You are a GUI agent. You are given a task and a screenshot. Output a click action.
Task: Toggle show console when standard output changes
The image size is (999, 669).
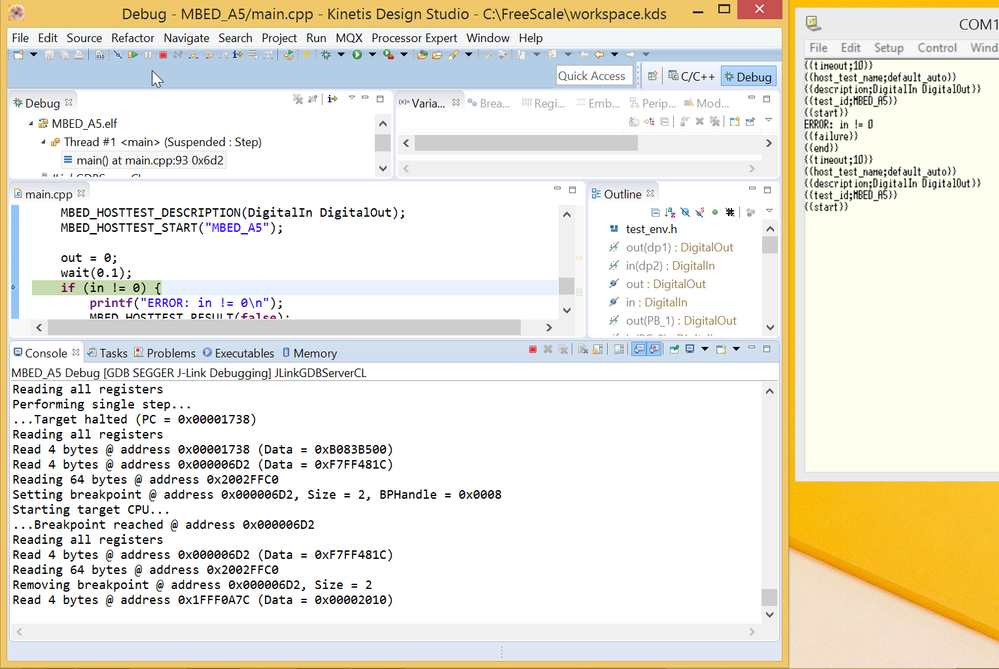pyautogui.click(x=637, y=349)
